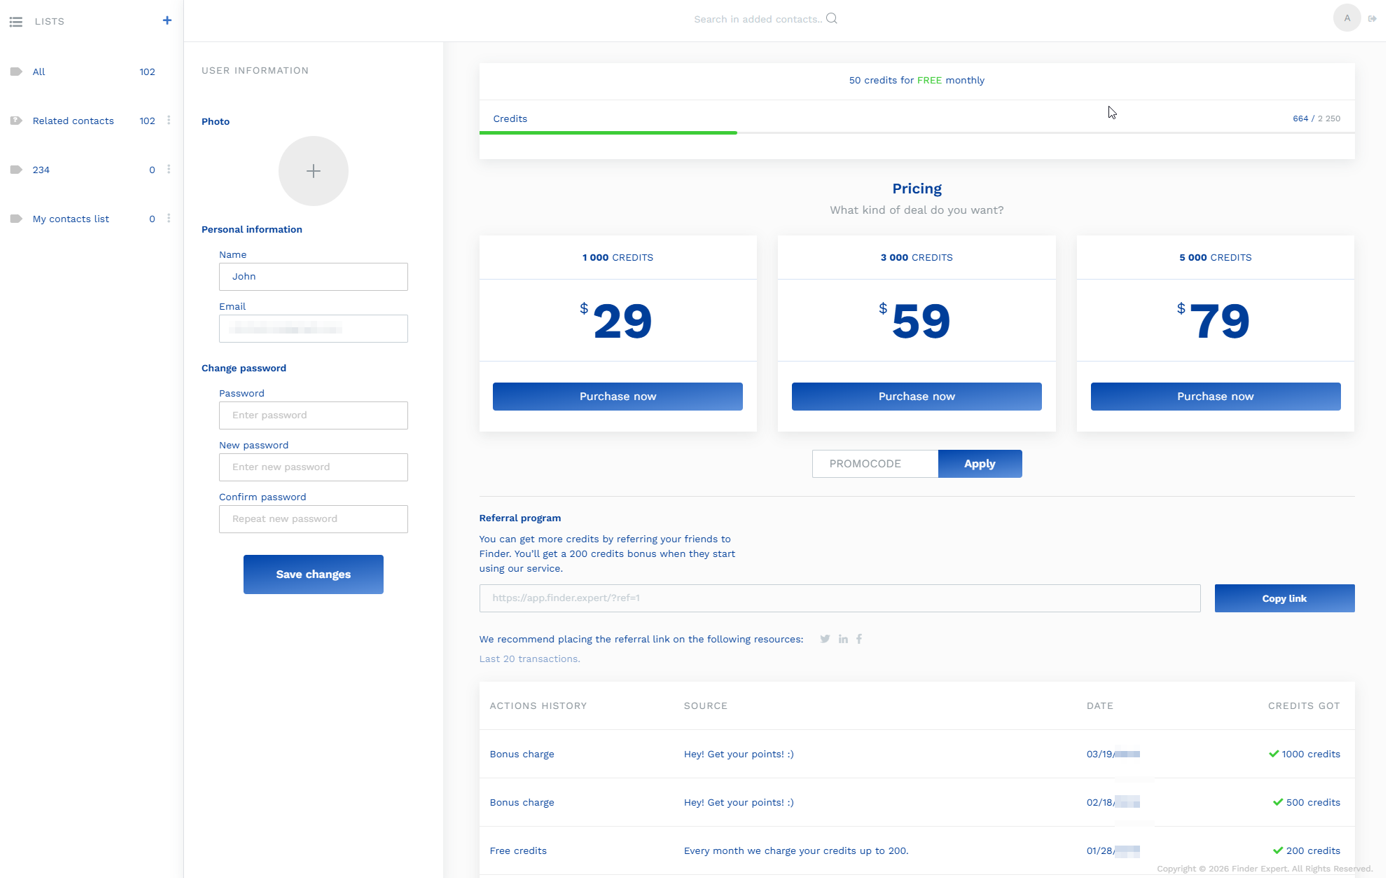Select the All contacts list
Viewport: 1386px width, 878px height.
click(39, 72)
